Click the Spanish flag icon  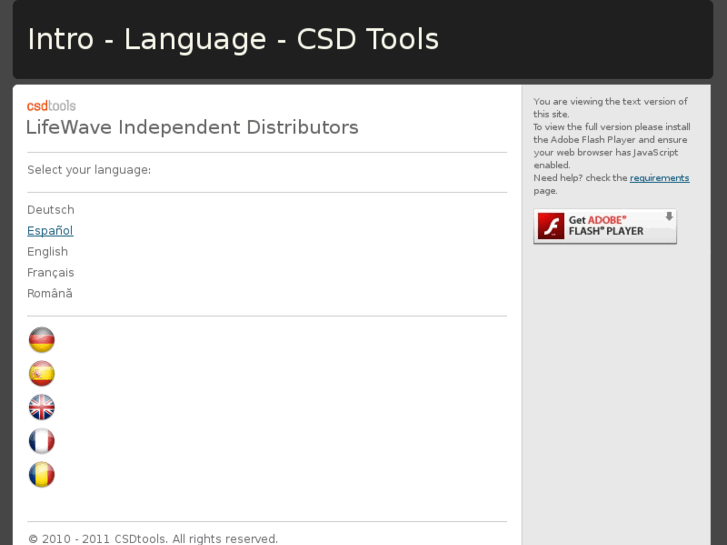(42, 373)
